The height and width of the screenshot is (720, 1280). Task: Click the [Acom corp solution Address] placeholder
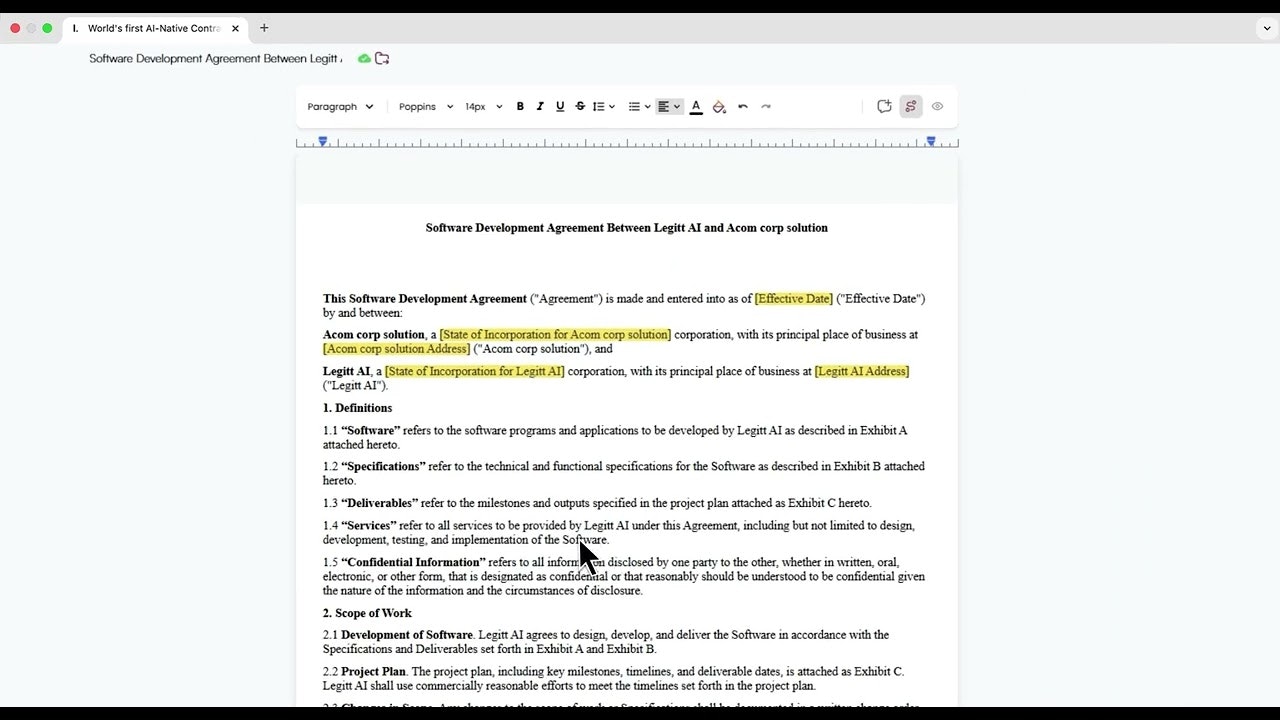pos(396,349)
